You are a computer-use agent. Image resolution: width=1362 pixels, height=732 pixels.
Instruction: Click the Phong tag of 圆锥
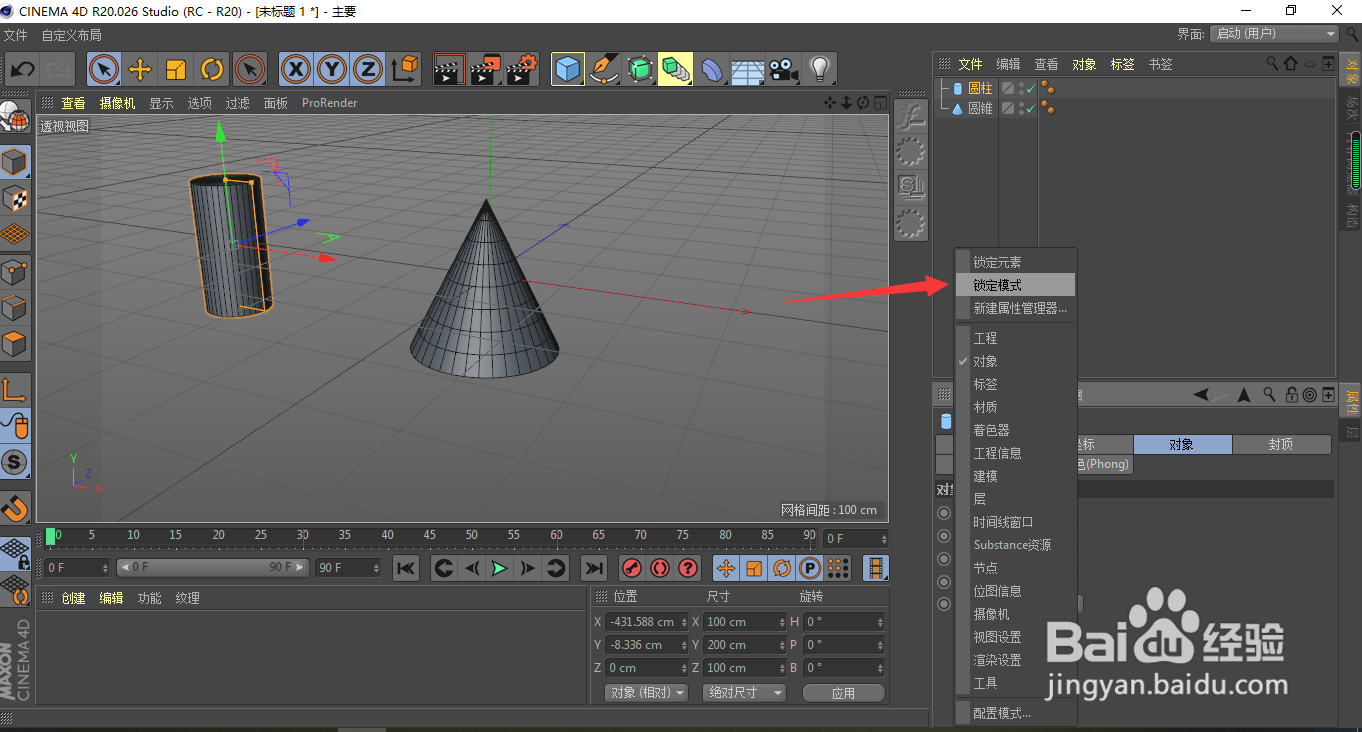[x=1047, y=108]
